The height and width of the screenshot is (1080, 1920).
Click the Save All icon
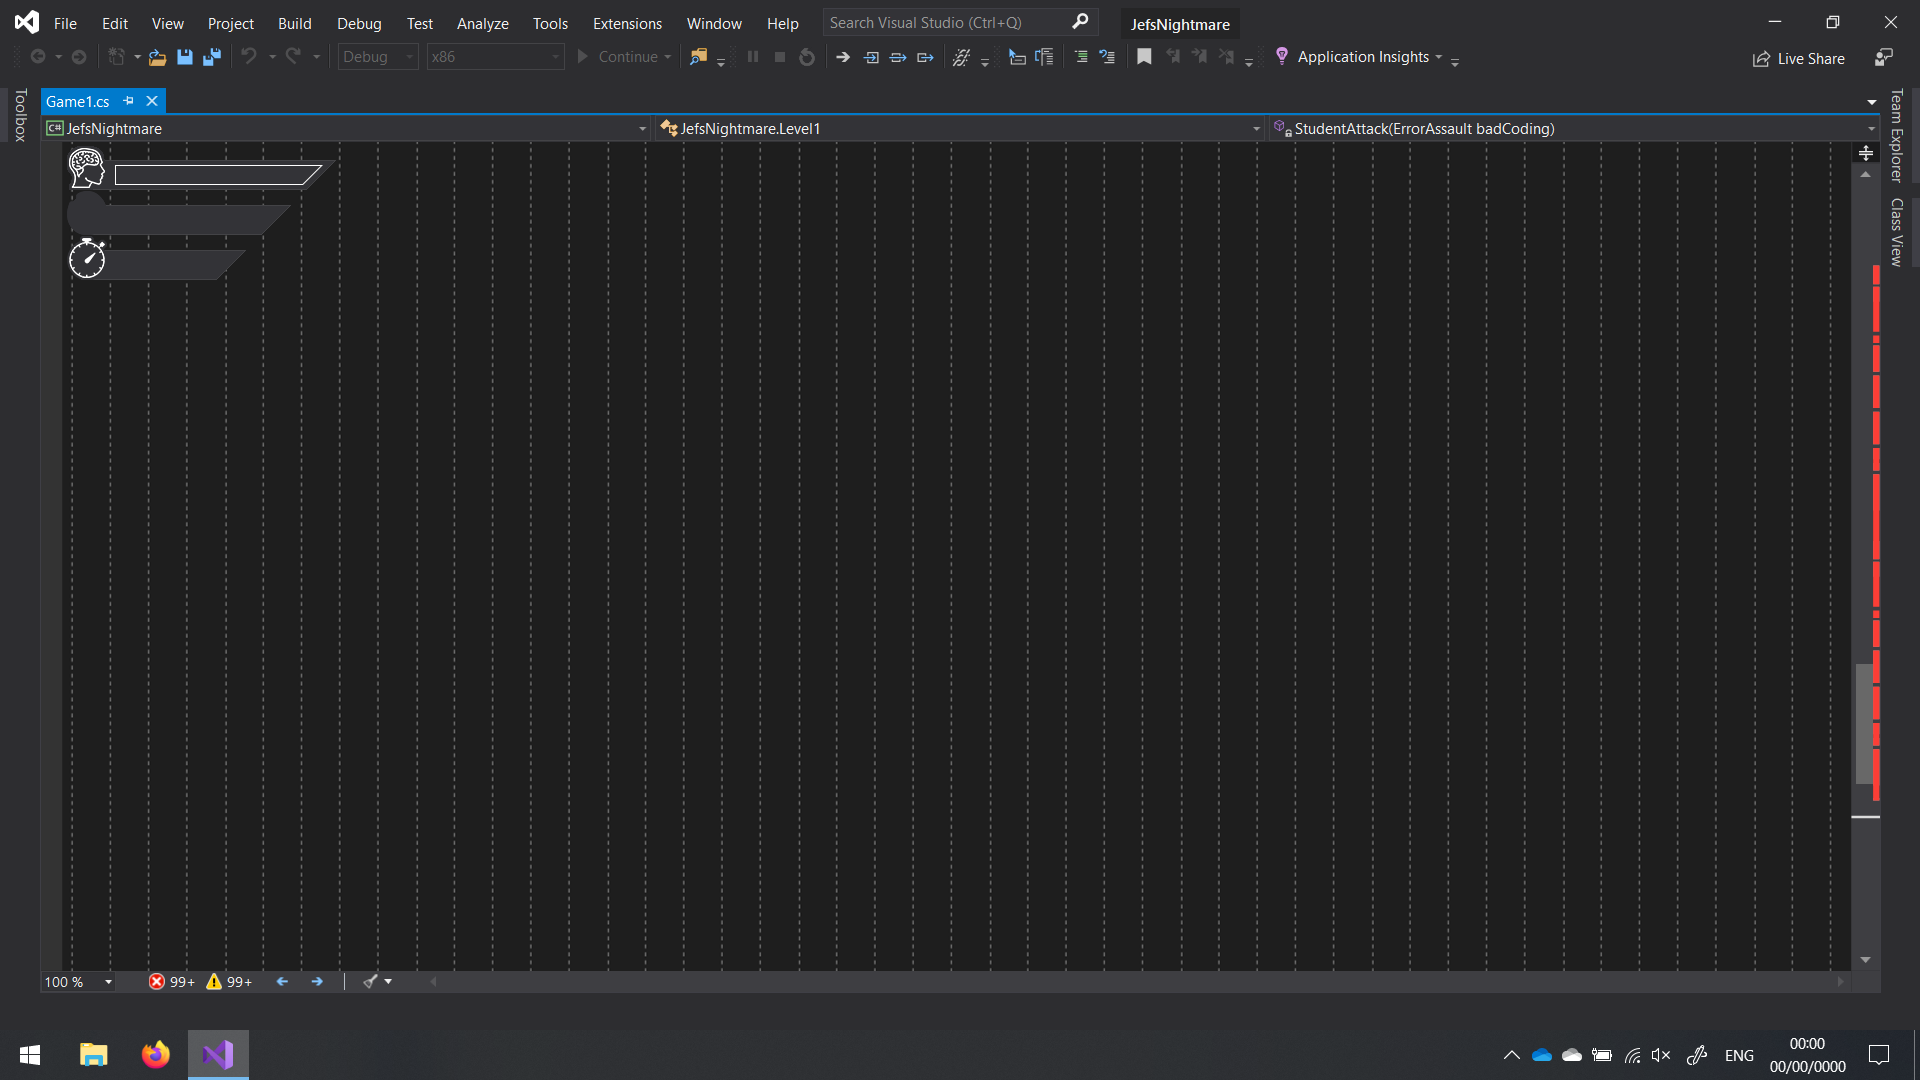[x=212, y=57]
